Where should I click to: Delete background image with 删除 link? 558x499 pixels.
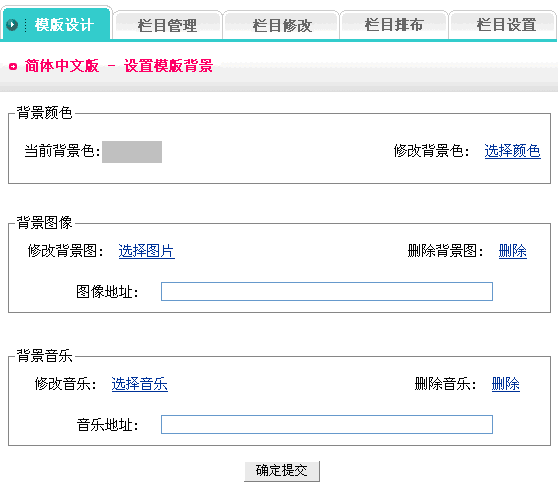(512, 251)
